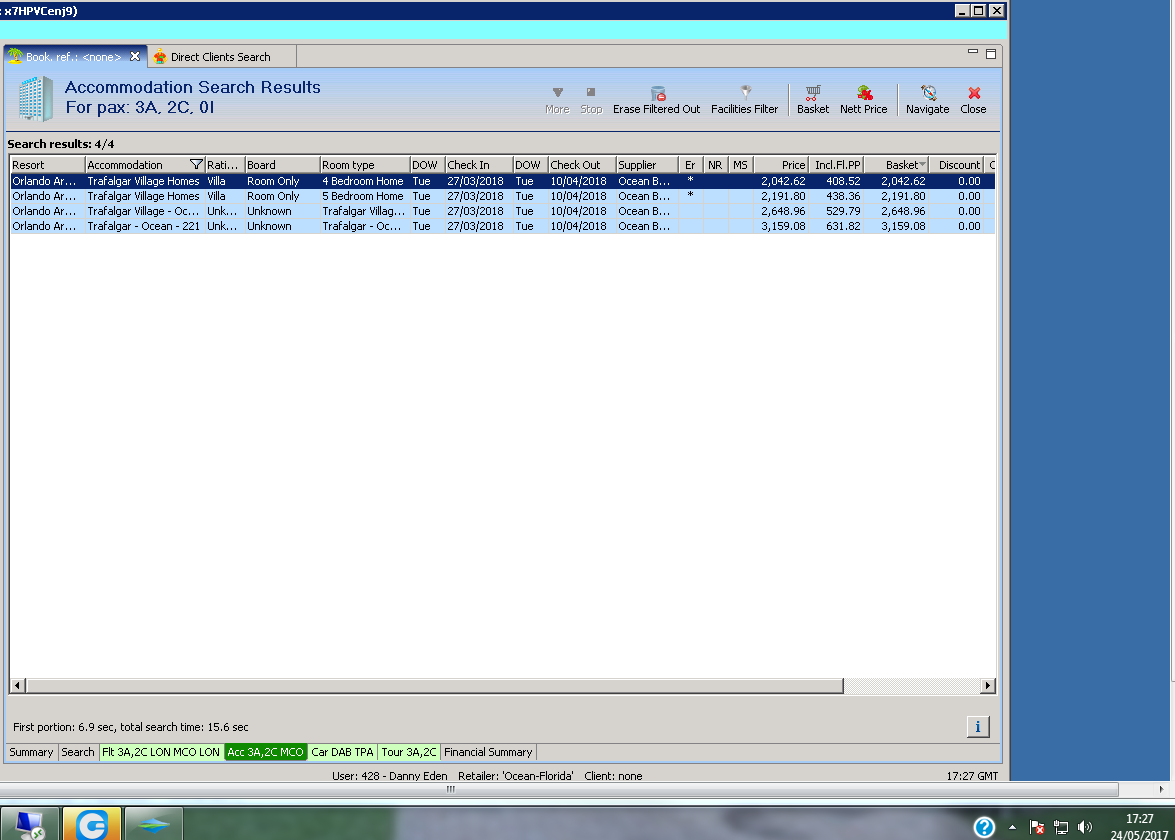The height and width of the screenshot is (840, 1175).
Task: Click the volume speaker tray icon
Action: [1084, 827]
